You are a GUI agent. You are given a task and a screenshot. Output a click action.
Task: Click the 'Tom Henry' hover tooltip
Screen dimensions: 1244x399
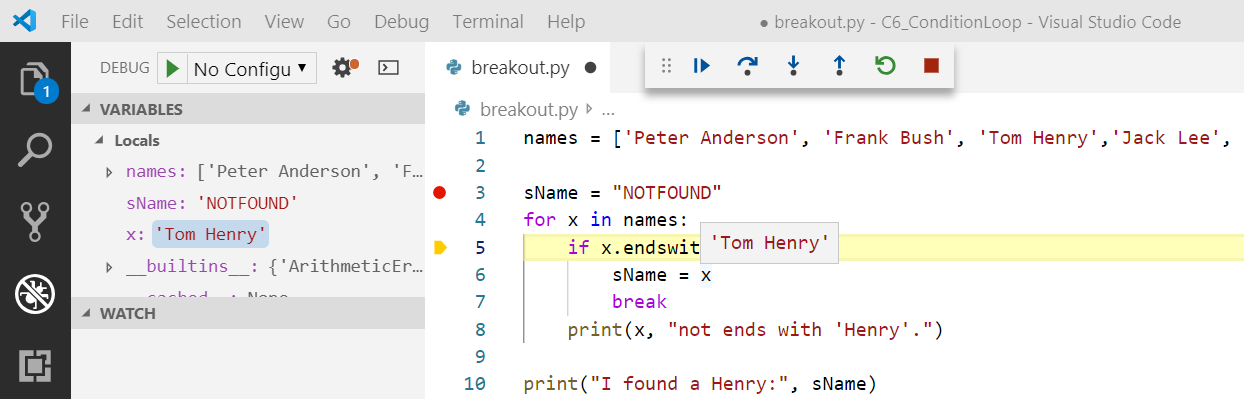click(769, 243)
